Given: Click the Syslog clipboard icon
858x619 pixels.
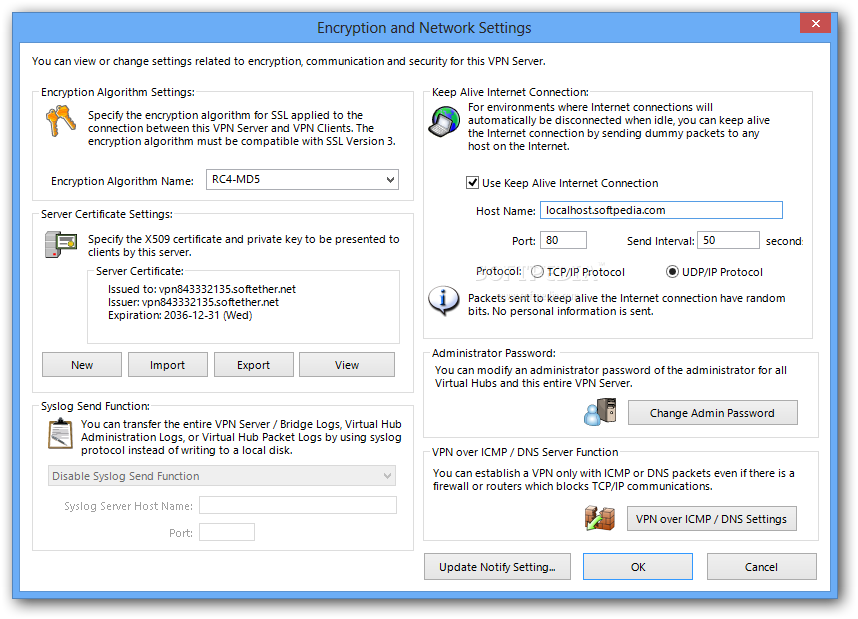Looking at the screenshot, I should pos(60,432).
